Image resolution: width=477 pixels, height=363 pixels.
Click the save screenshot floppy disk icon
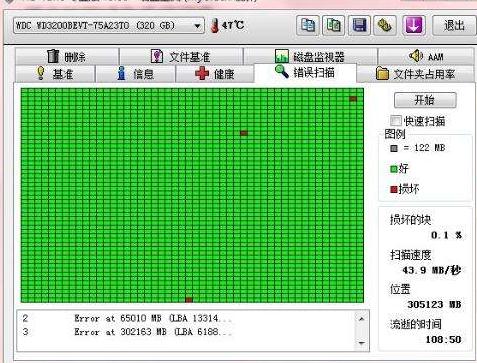(359, 25)
